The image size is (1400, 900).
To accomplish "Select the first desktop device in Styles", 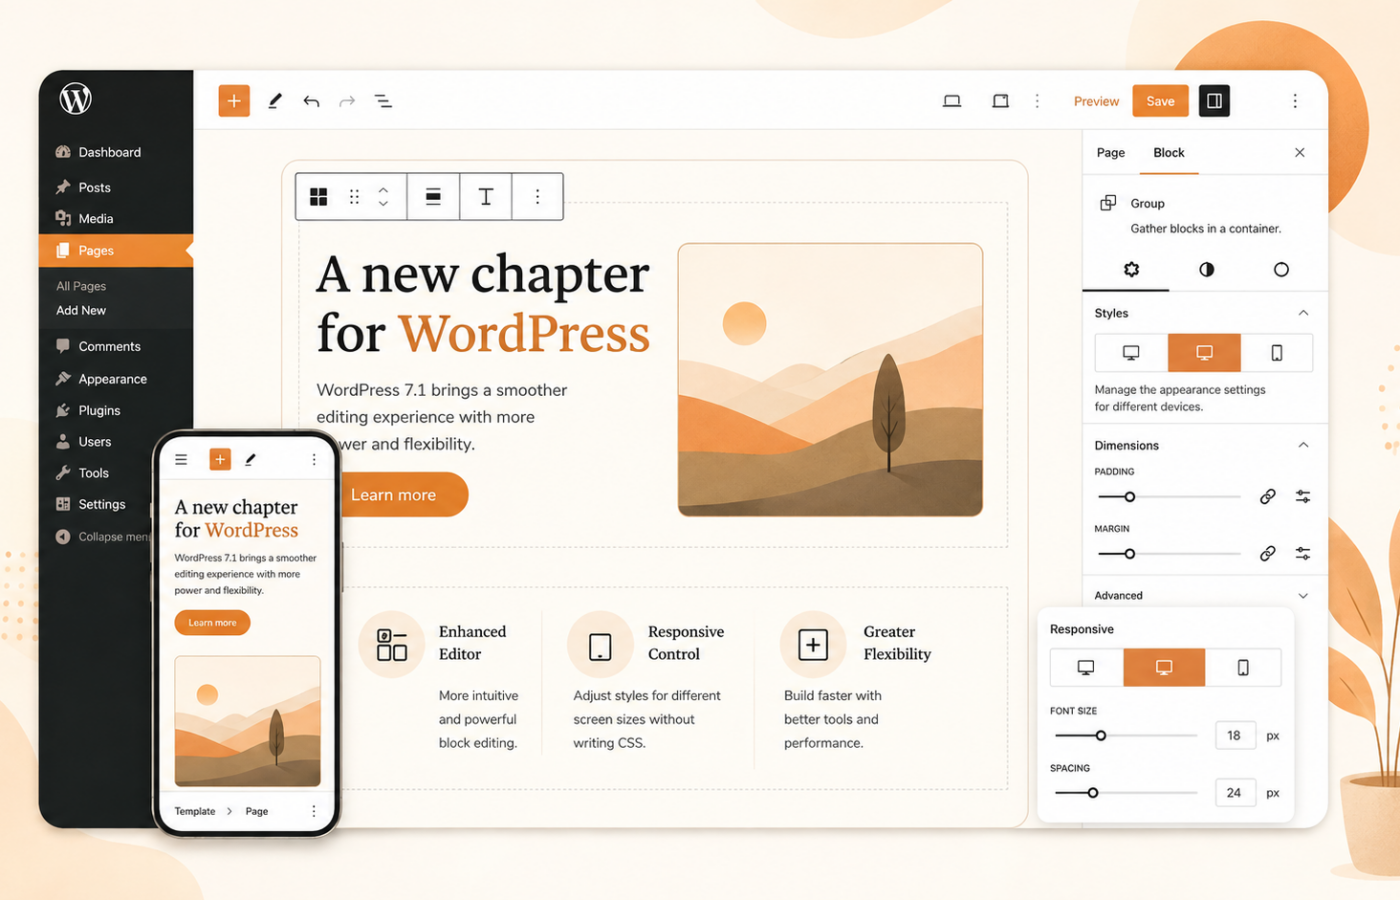I will pyautogui.click(x=1131, y=353).
